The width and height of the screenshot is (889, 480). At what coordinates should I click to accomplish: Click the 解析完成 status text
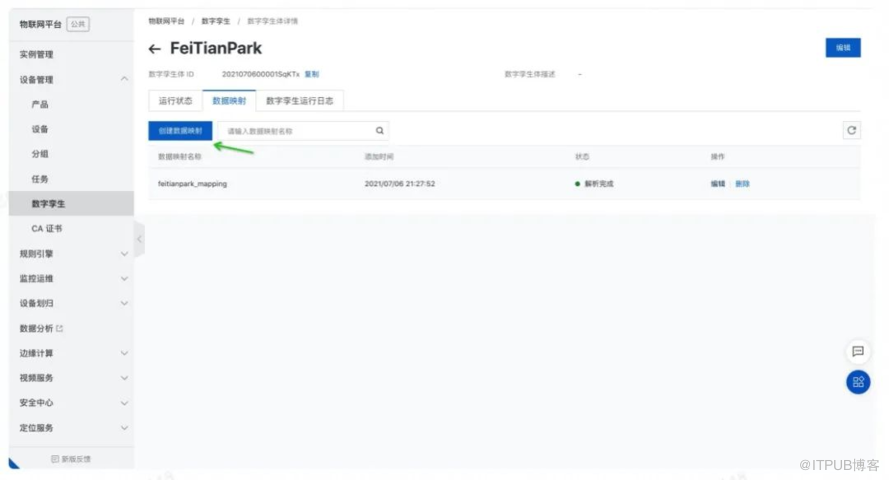coord(599,184)
